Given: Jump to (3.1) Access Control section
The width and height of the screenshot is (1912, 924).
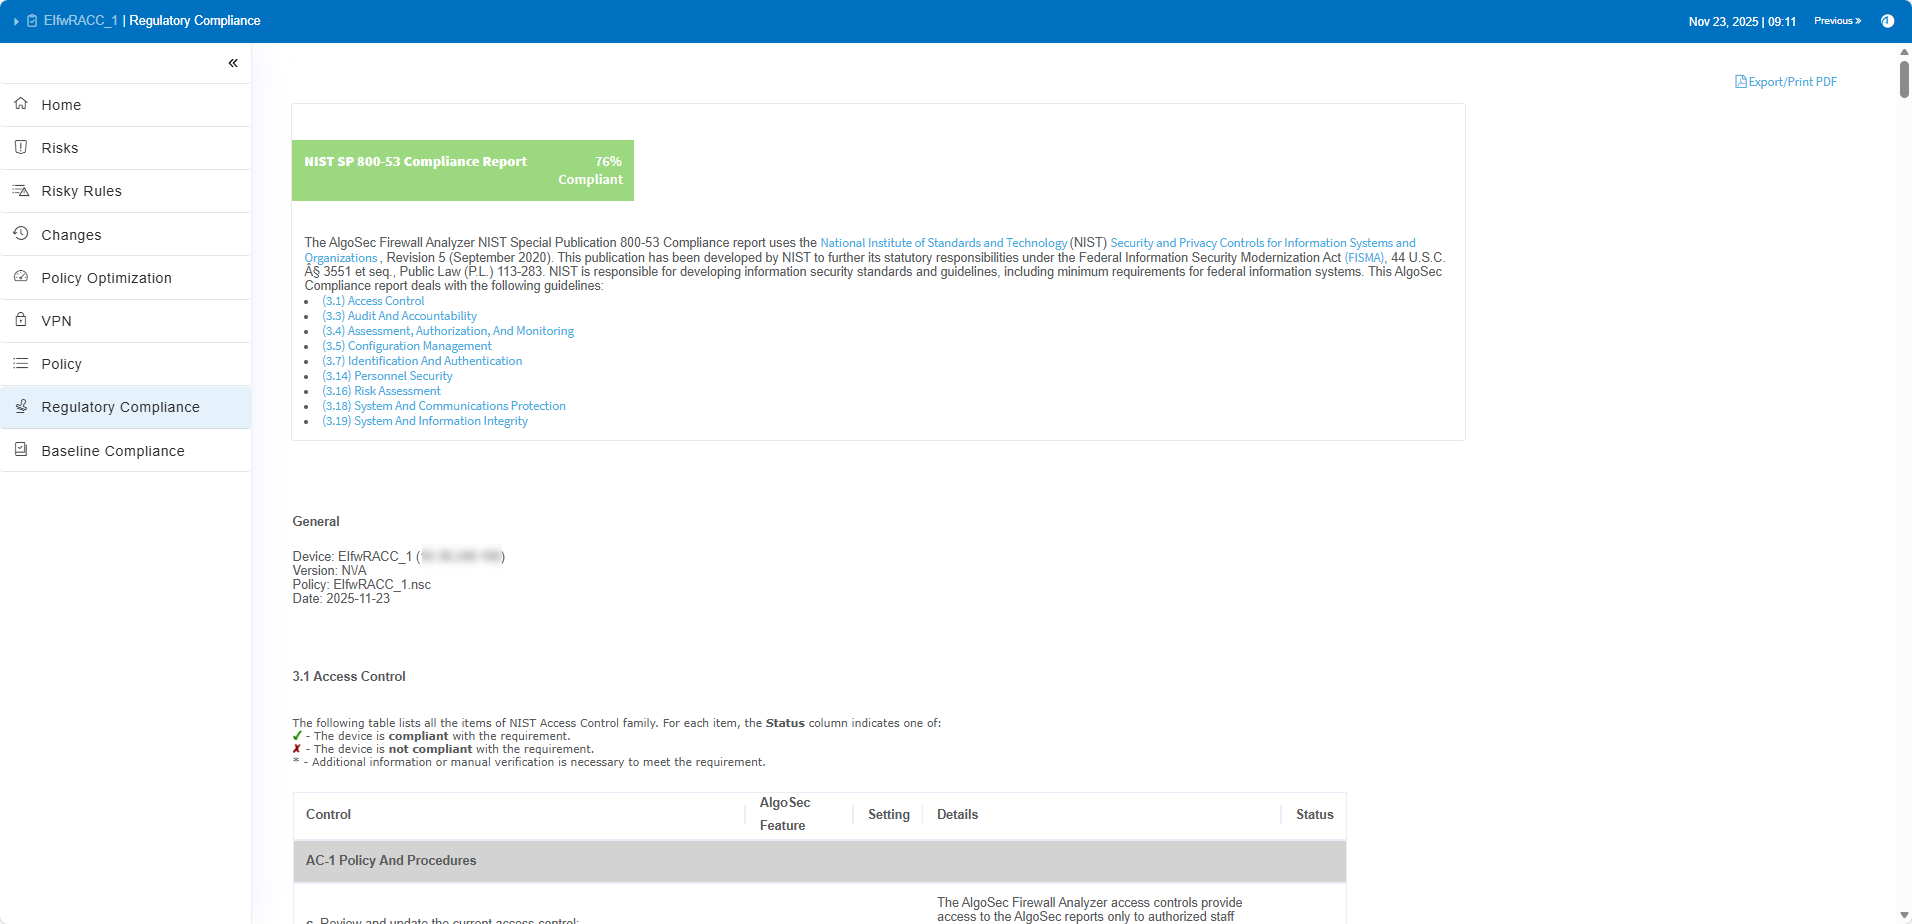Looking at the screenshot, I should [x=373, y=301].
